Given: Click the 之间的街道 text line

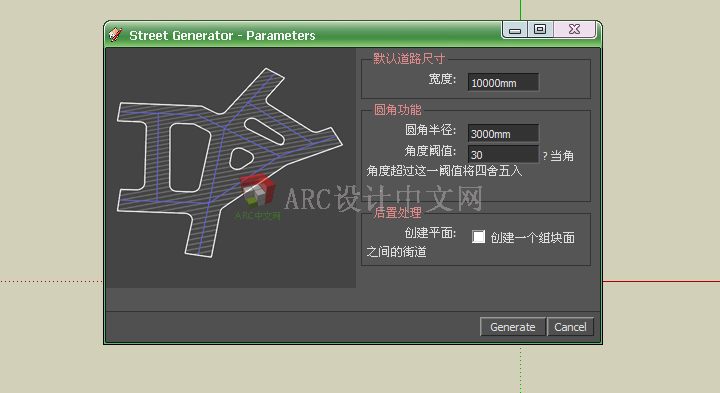Looking at the screenshot, I should (x=396, y=252).
